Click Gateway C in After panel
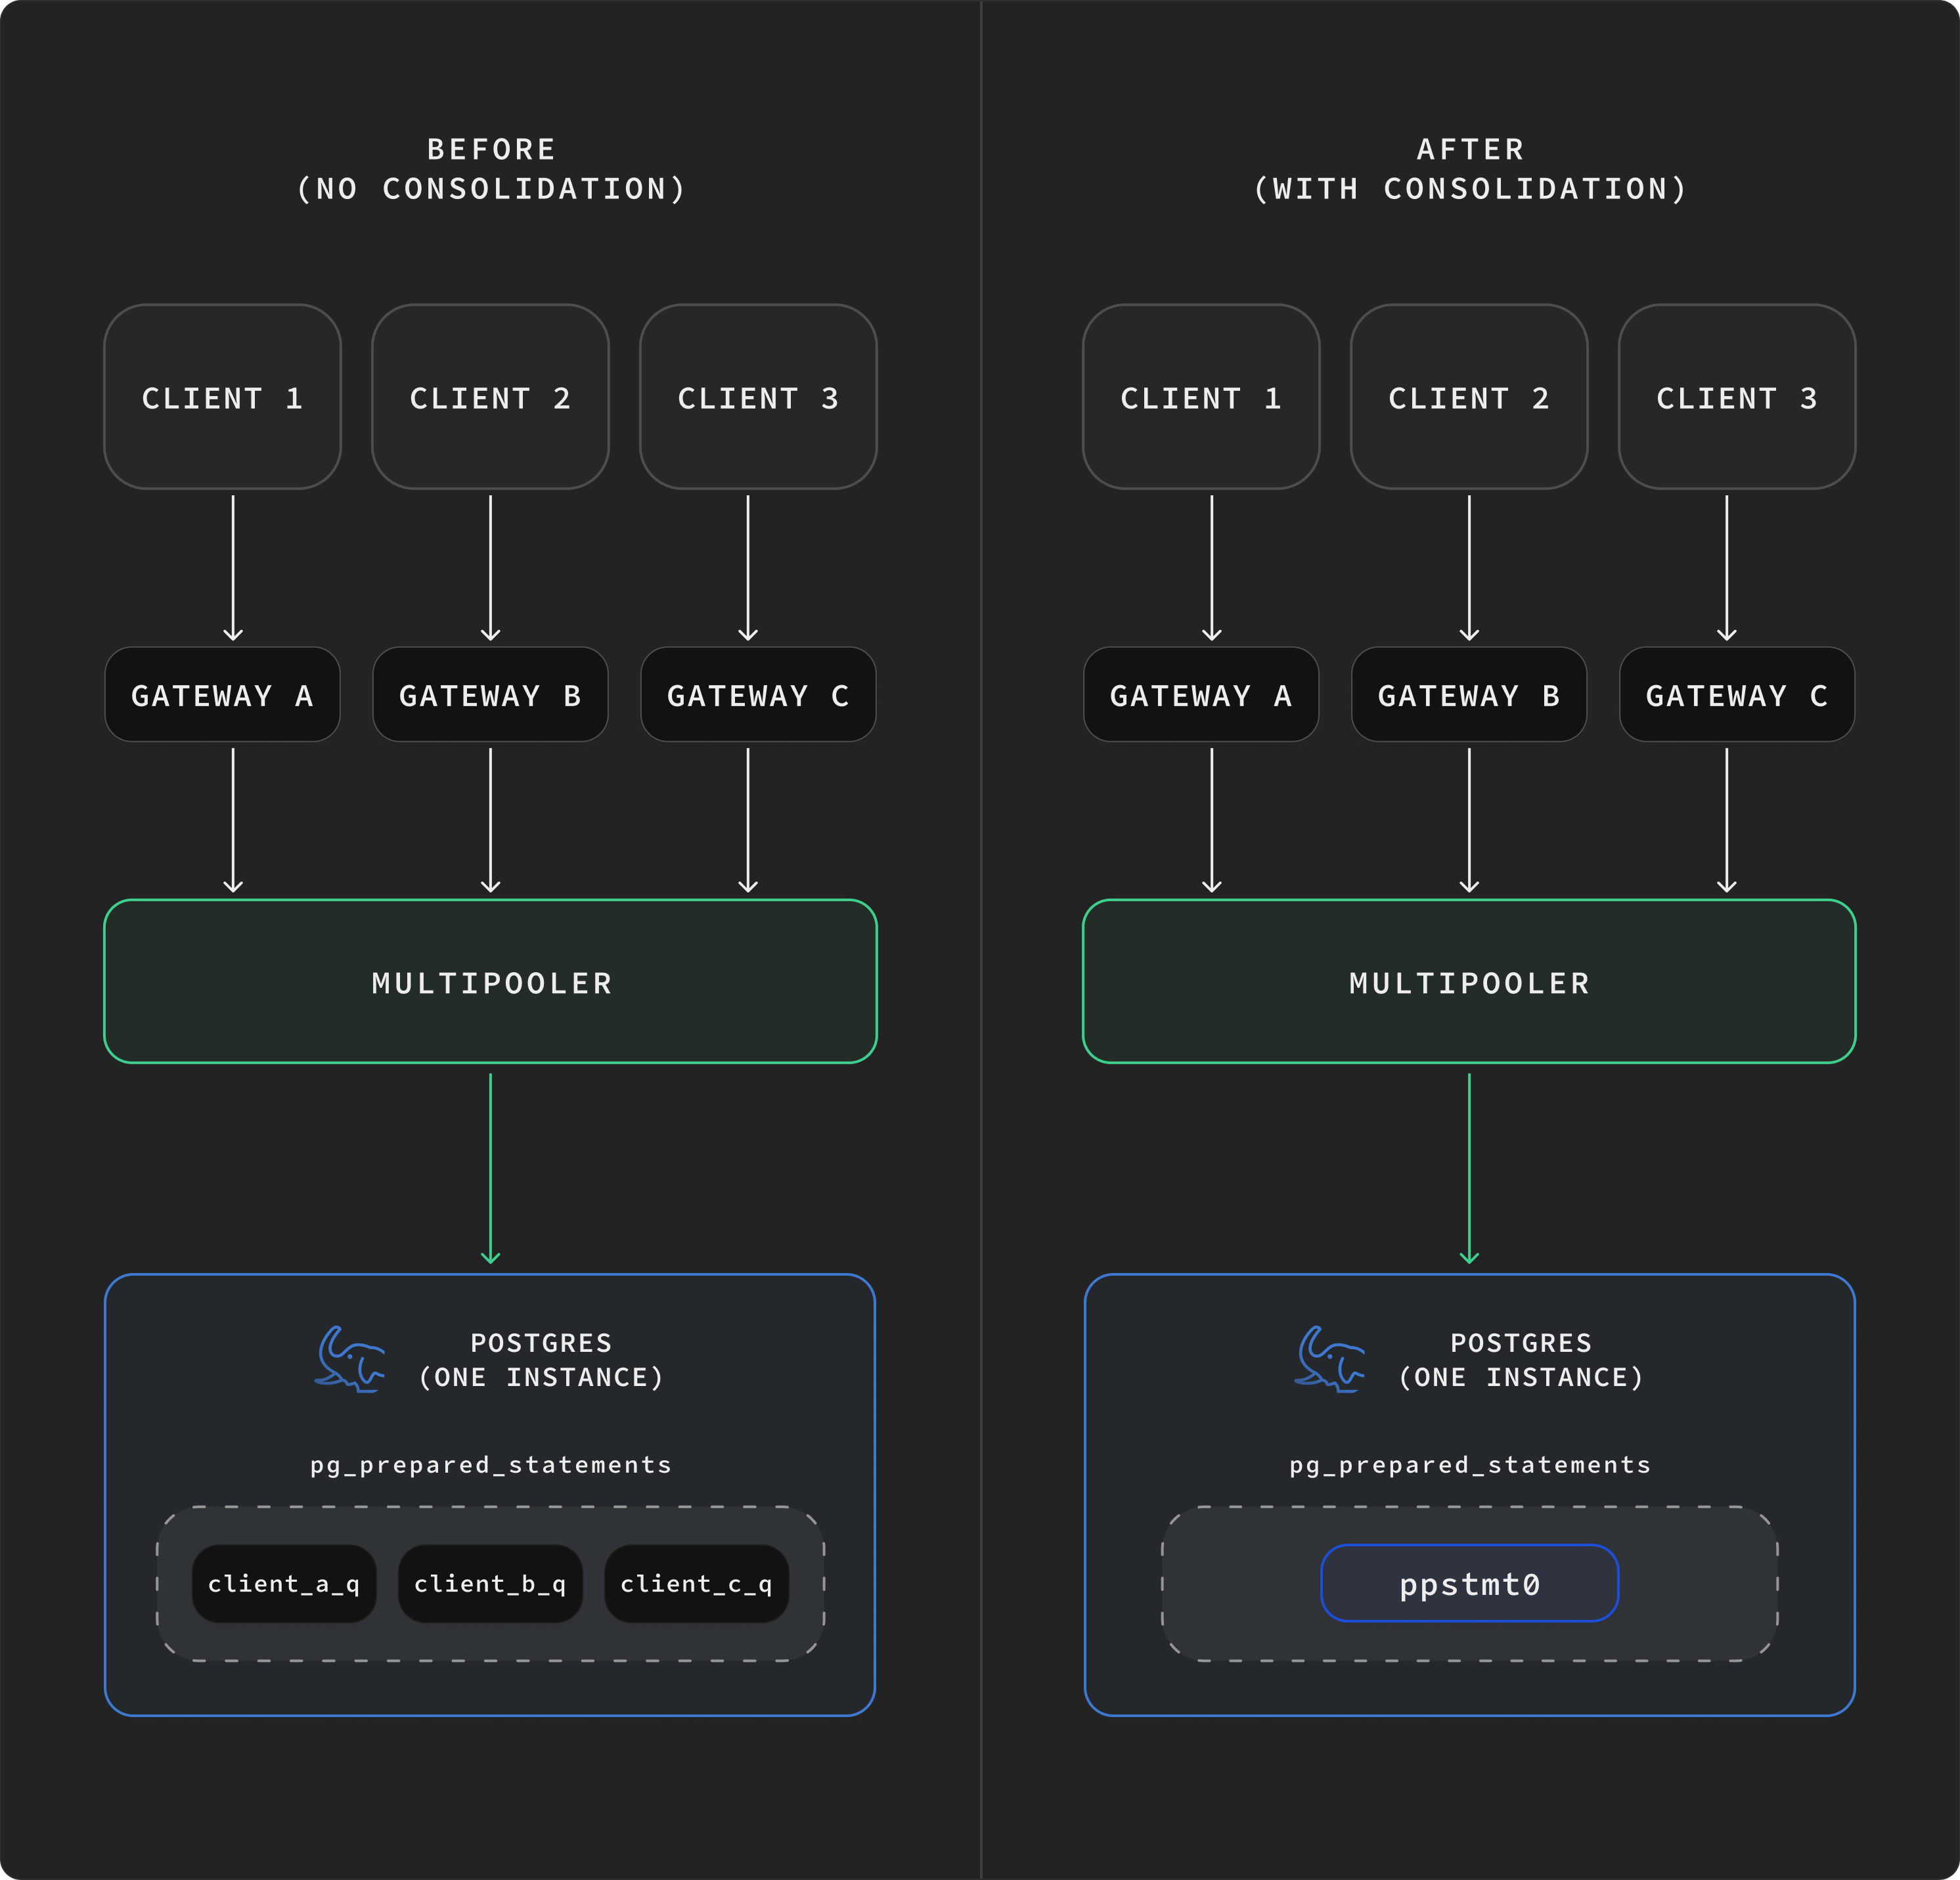Viewport: 1960px width, 1880px height. pyautogui.click(x=1737, y=695)
